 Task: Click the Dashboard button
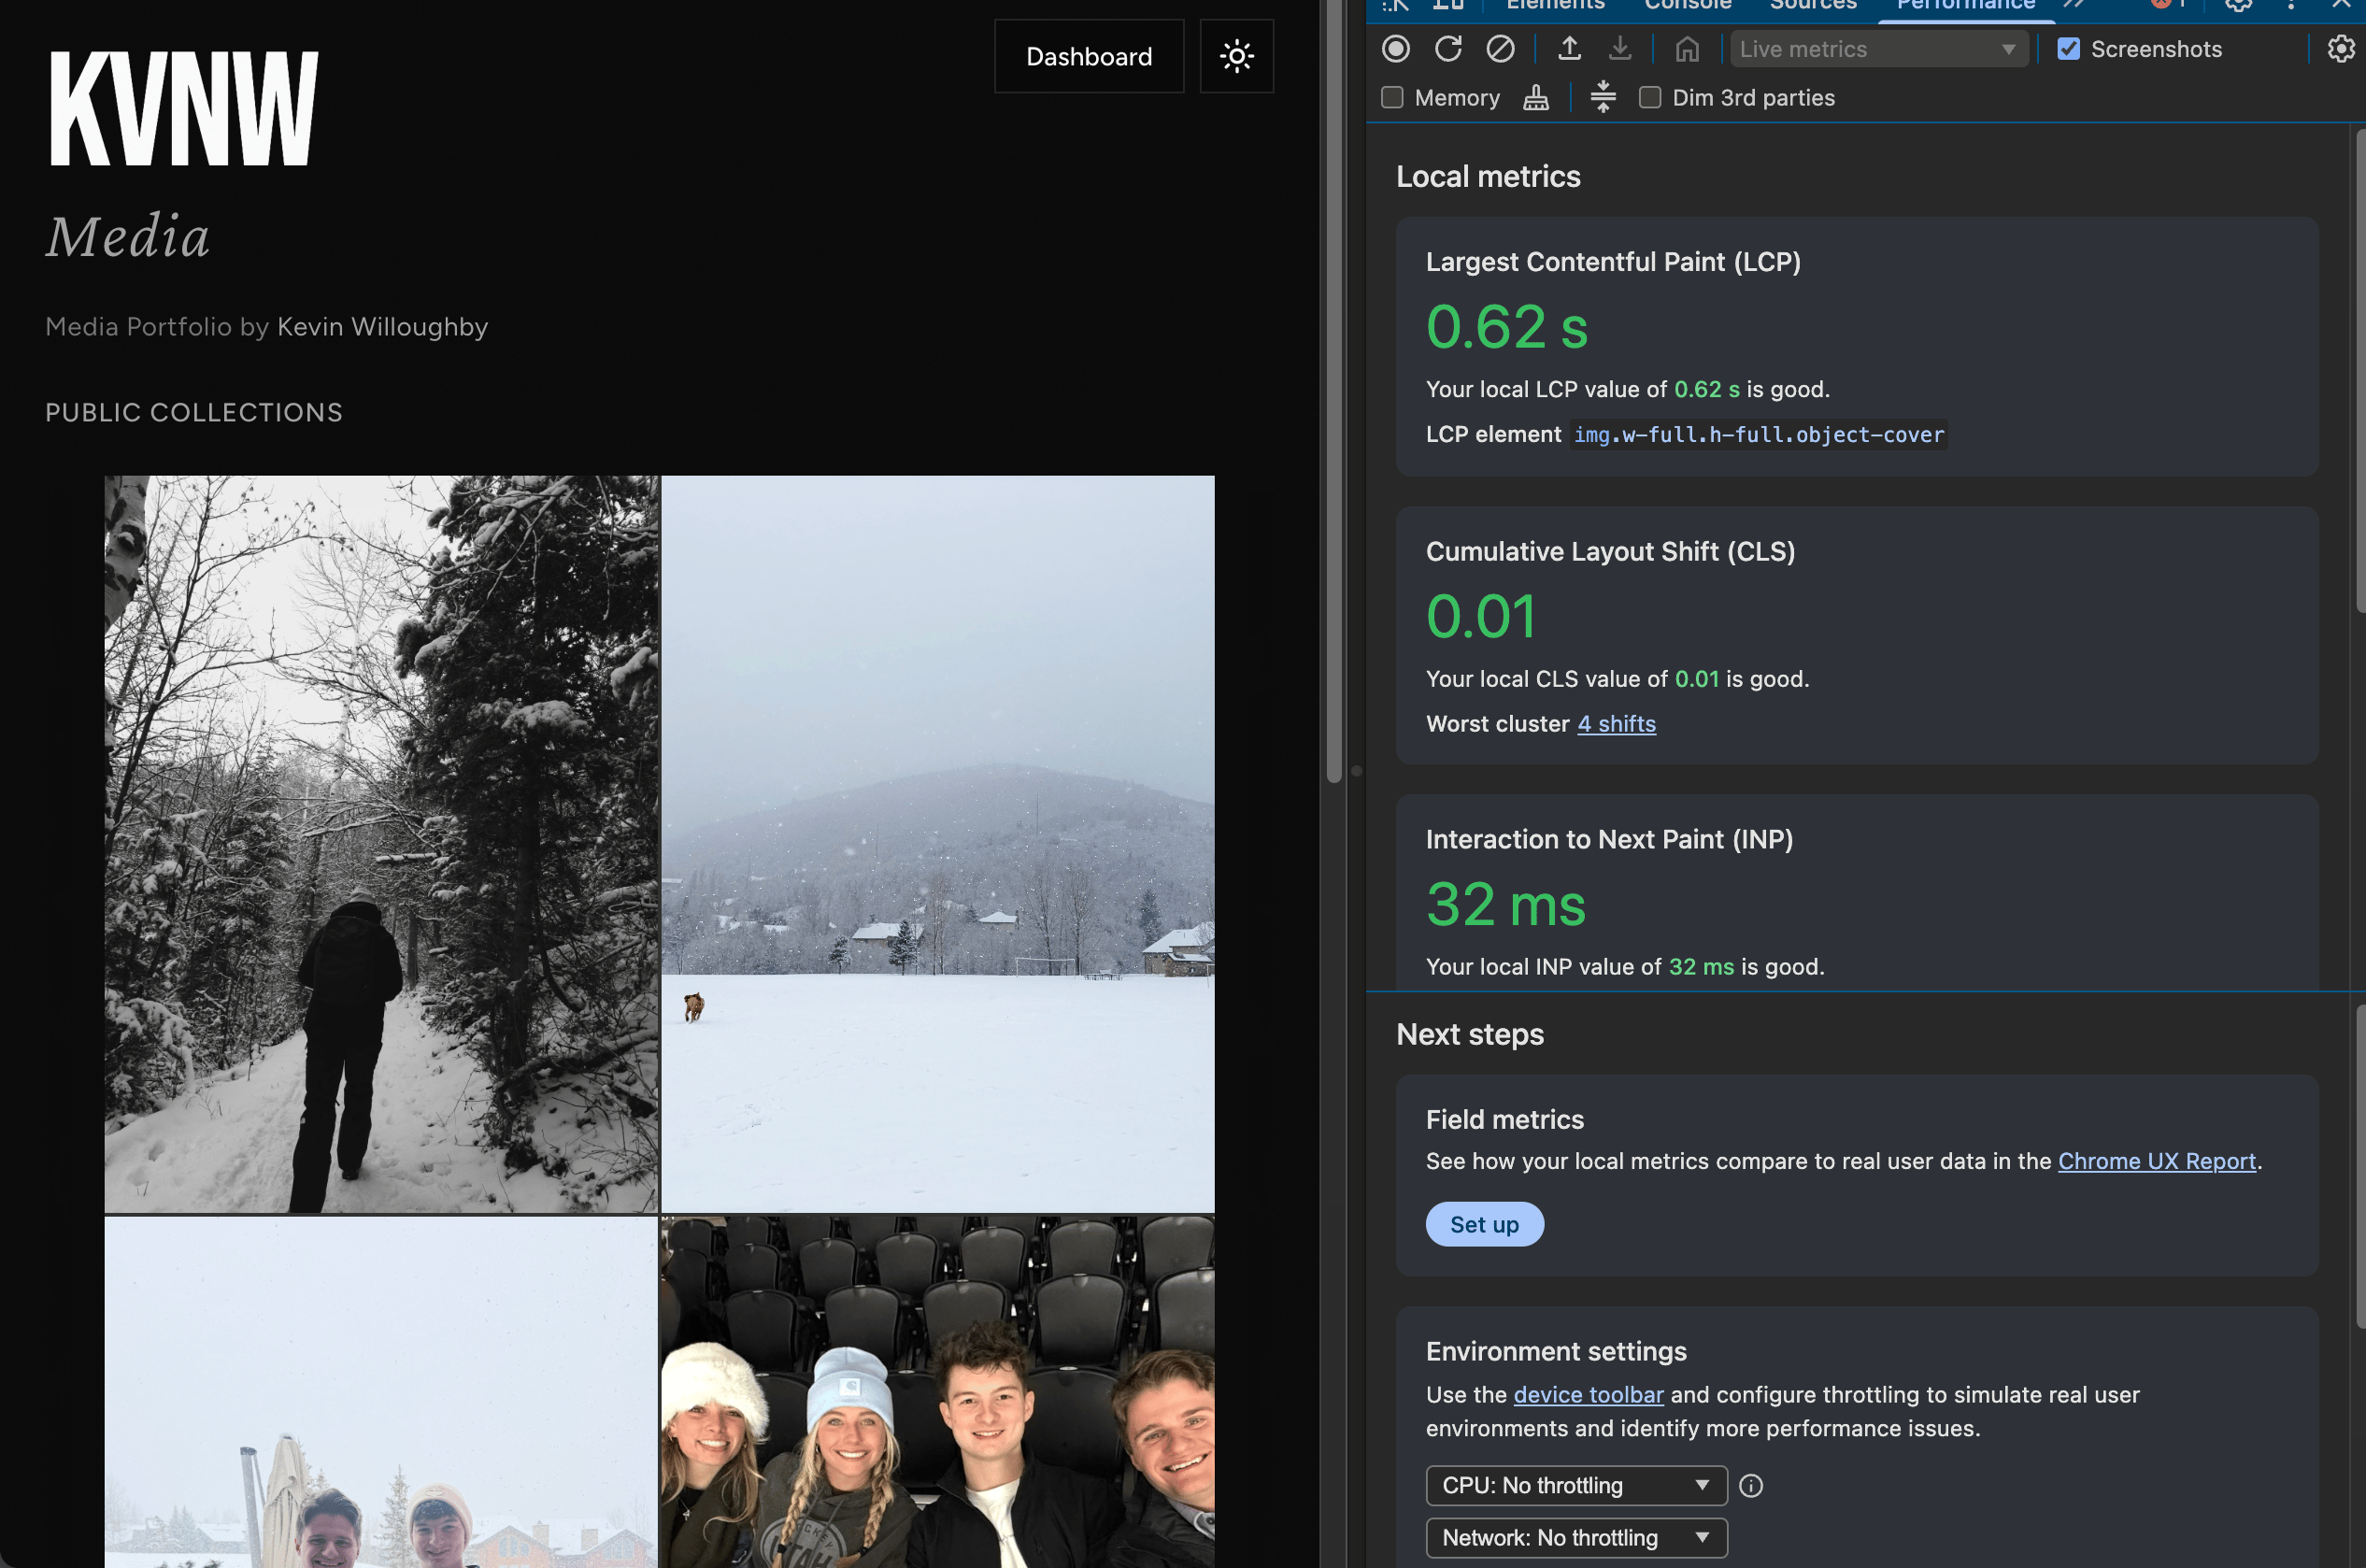click(x=1089, y=56)
